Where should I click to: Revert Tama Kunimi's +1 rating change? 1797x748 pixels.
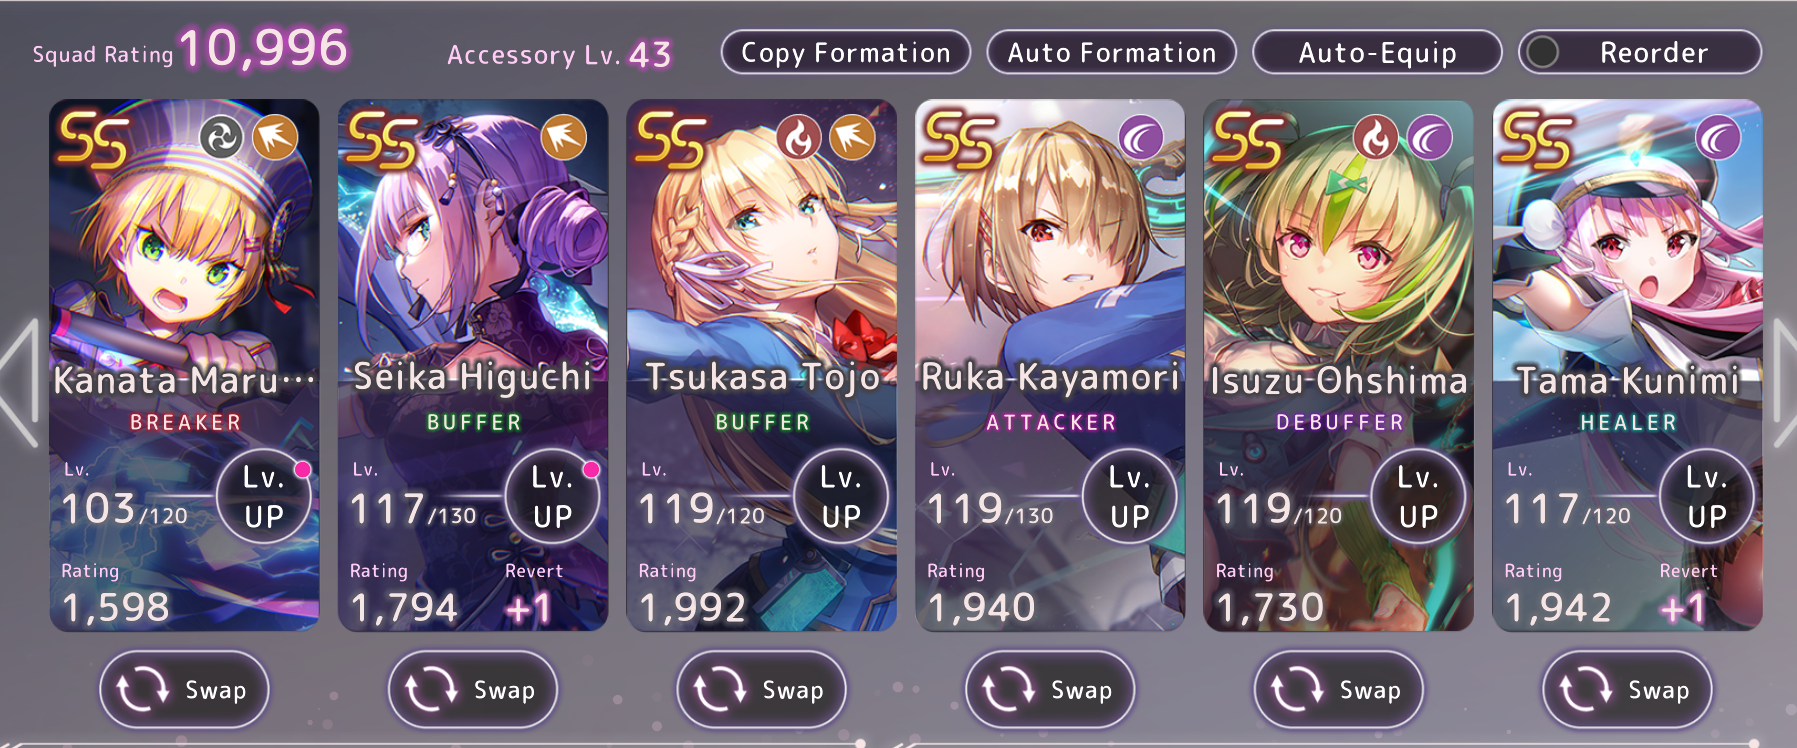coord(1687,595)
